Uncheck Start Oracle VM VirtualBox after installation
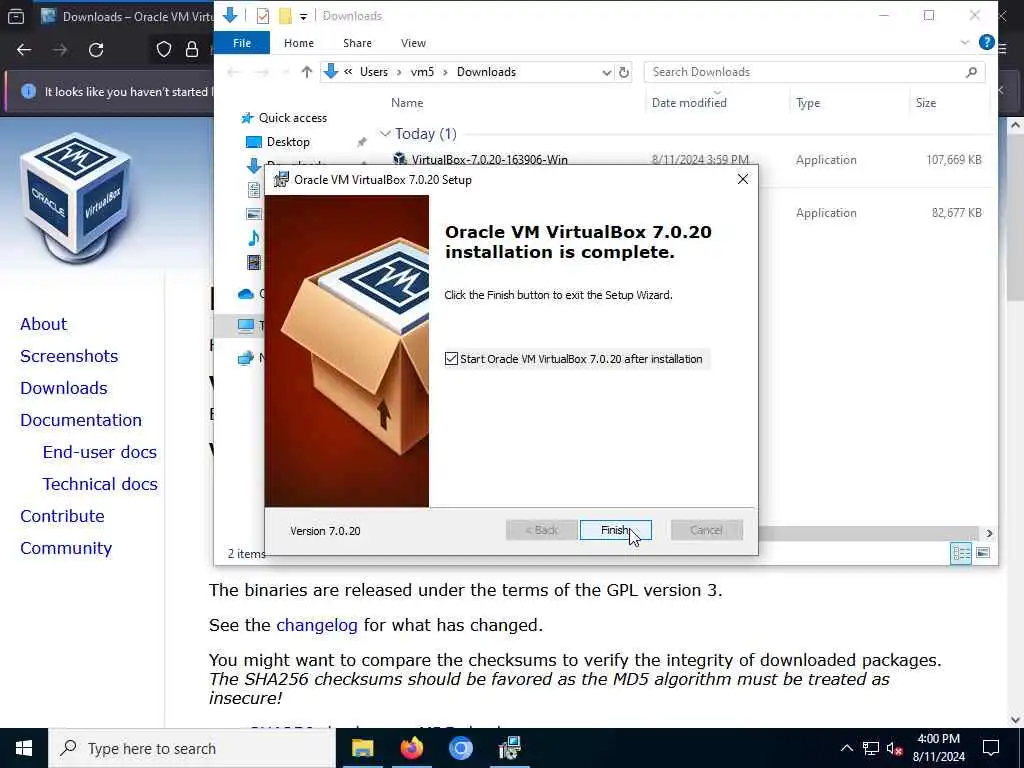 451,359
